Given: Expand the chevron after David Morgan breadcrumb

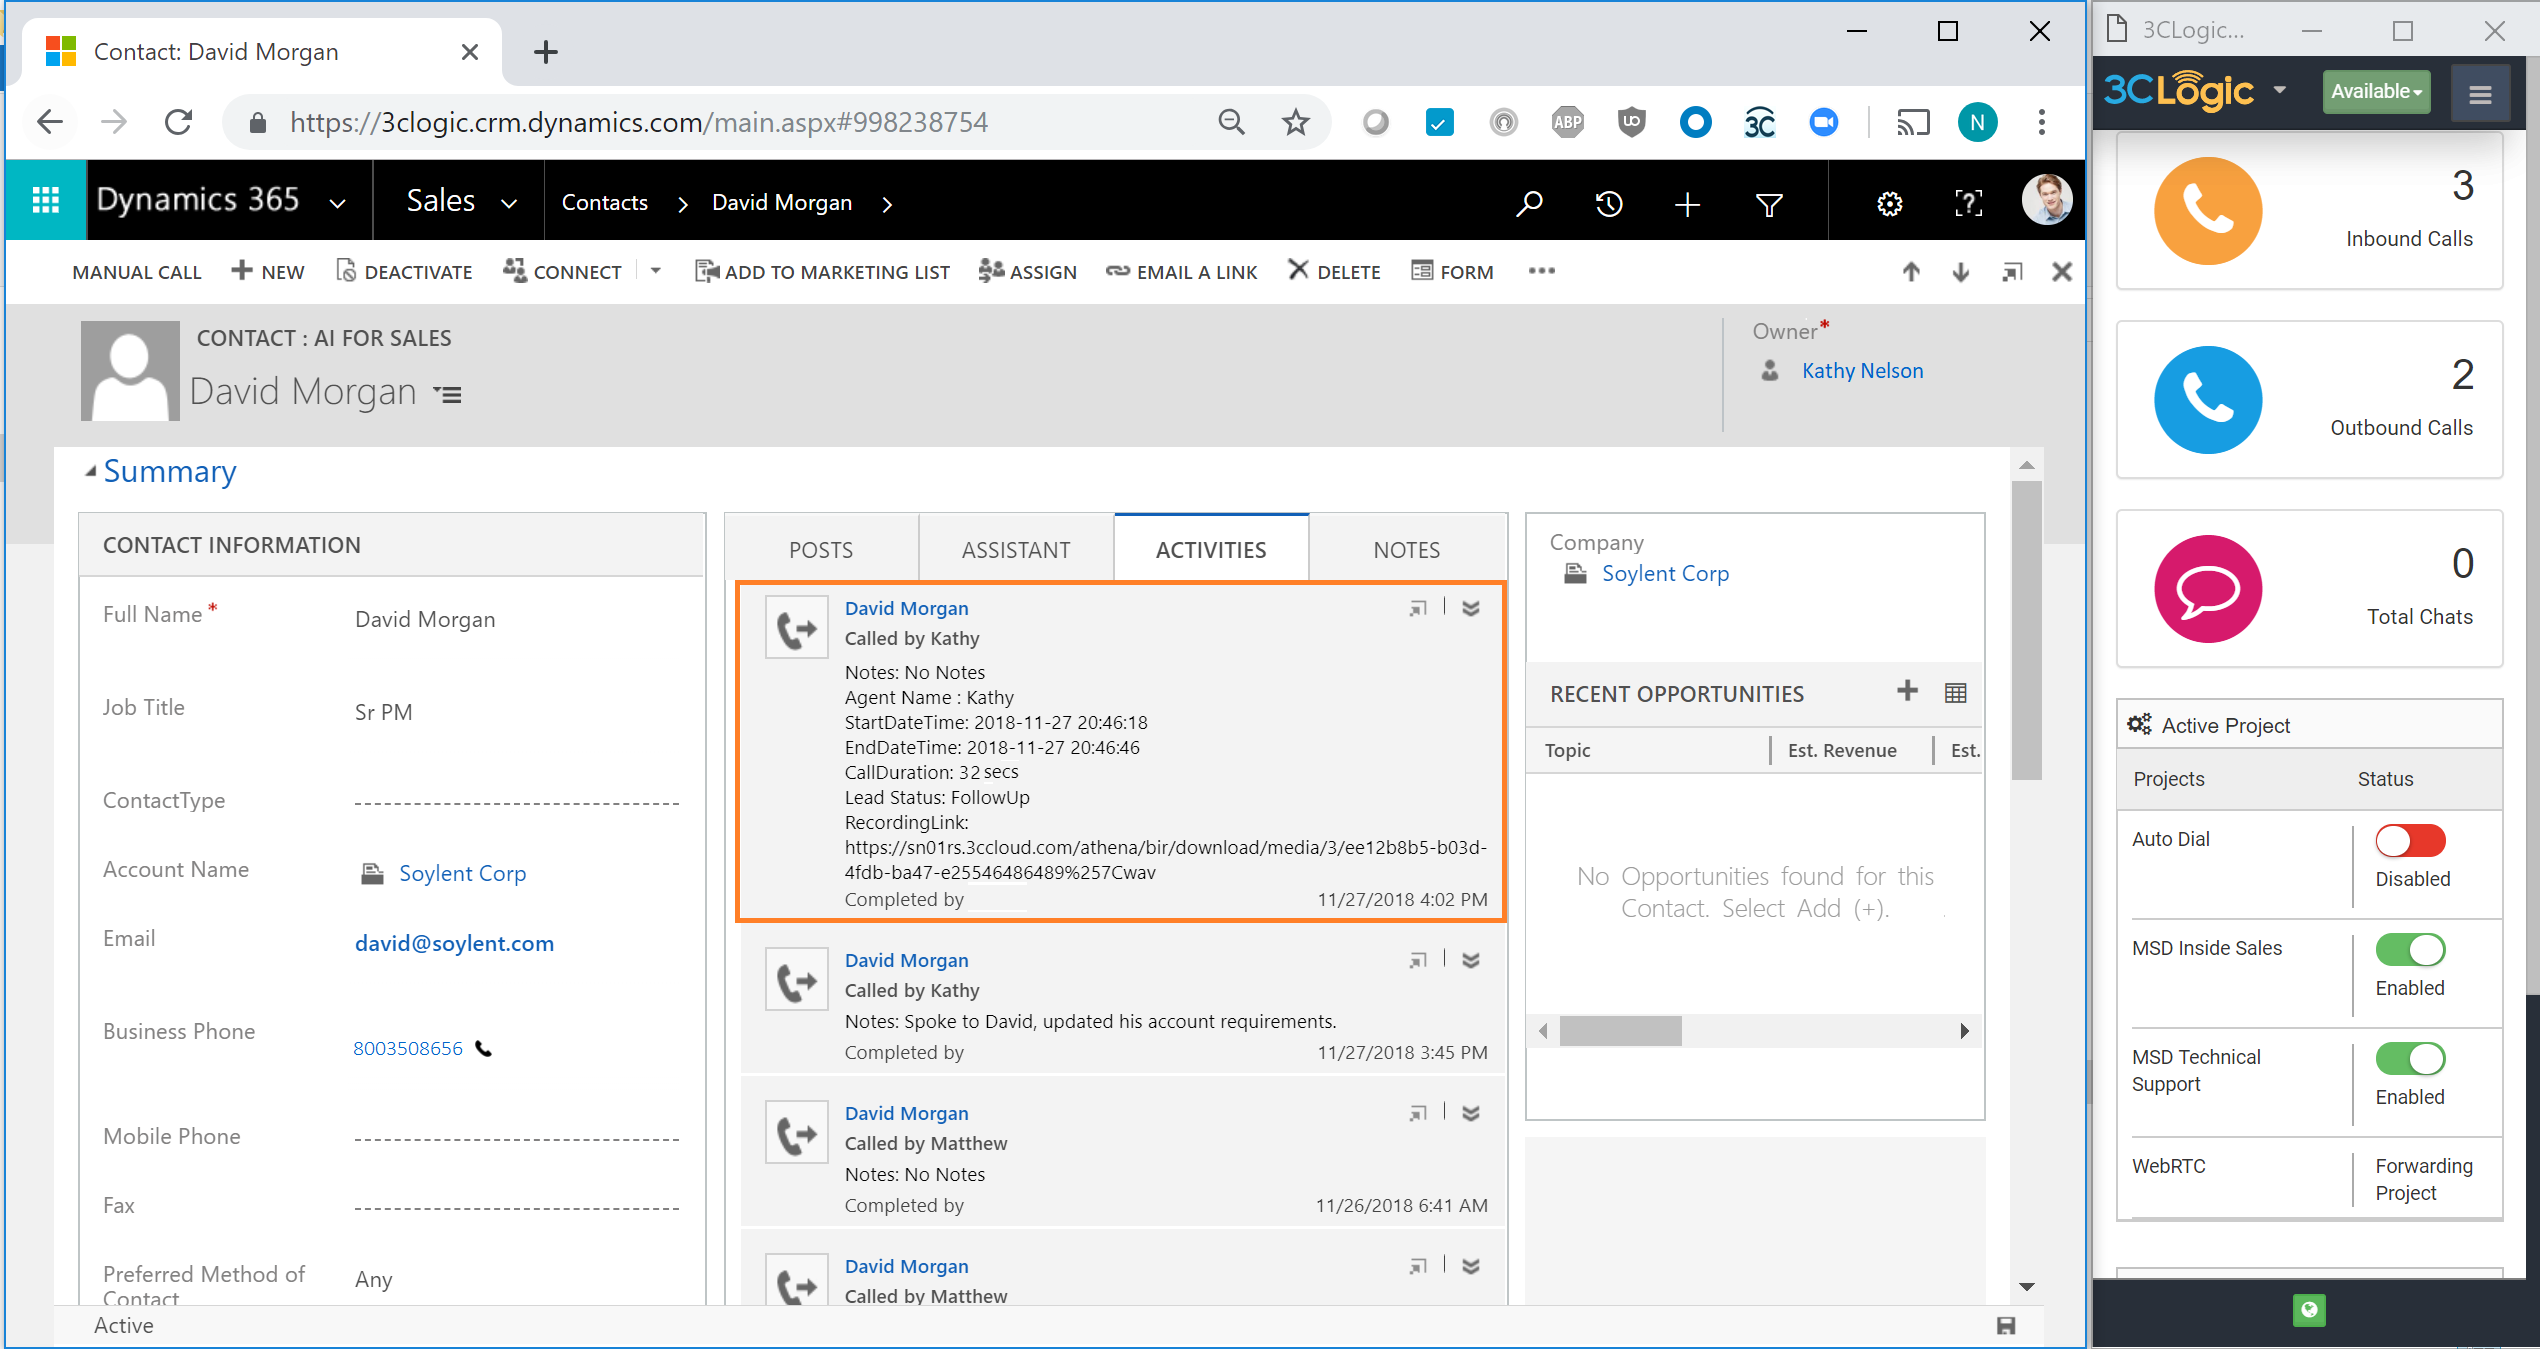Looking at the screenshot, I should tap(887, 204).
